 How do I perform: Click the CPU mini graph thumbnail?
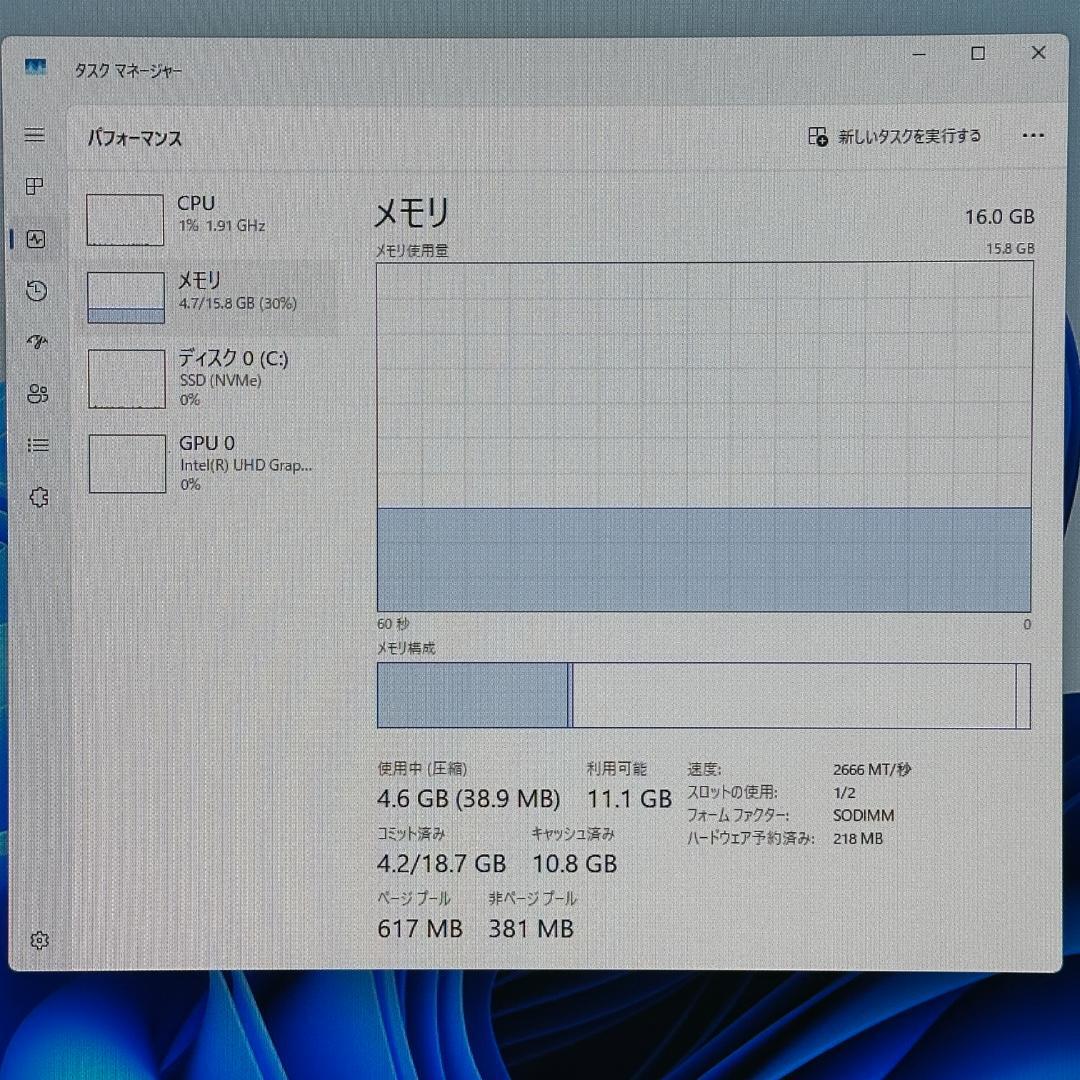(x=125, y=220)
